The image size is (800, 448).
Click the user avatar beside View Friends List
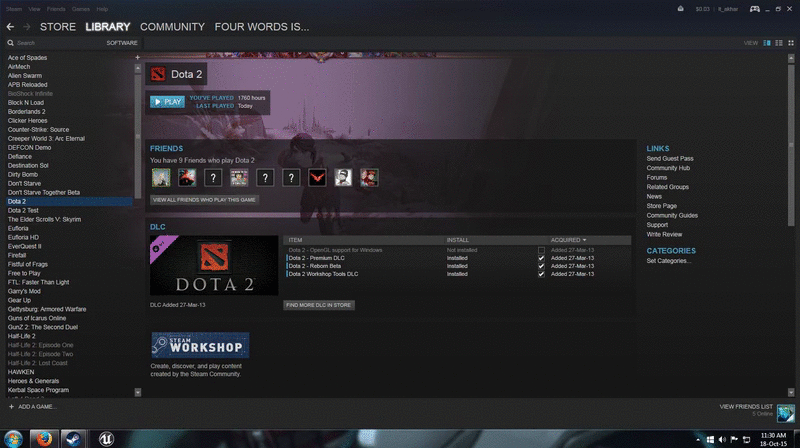(786, 413)
